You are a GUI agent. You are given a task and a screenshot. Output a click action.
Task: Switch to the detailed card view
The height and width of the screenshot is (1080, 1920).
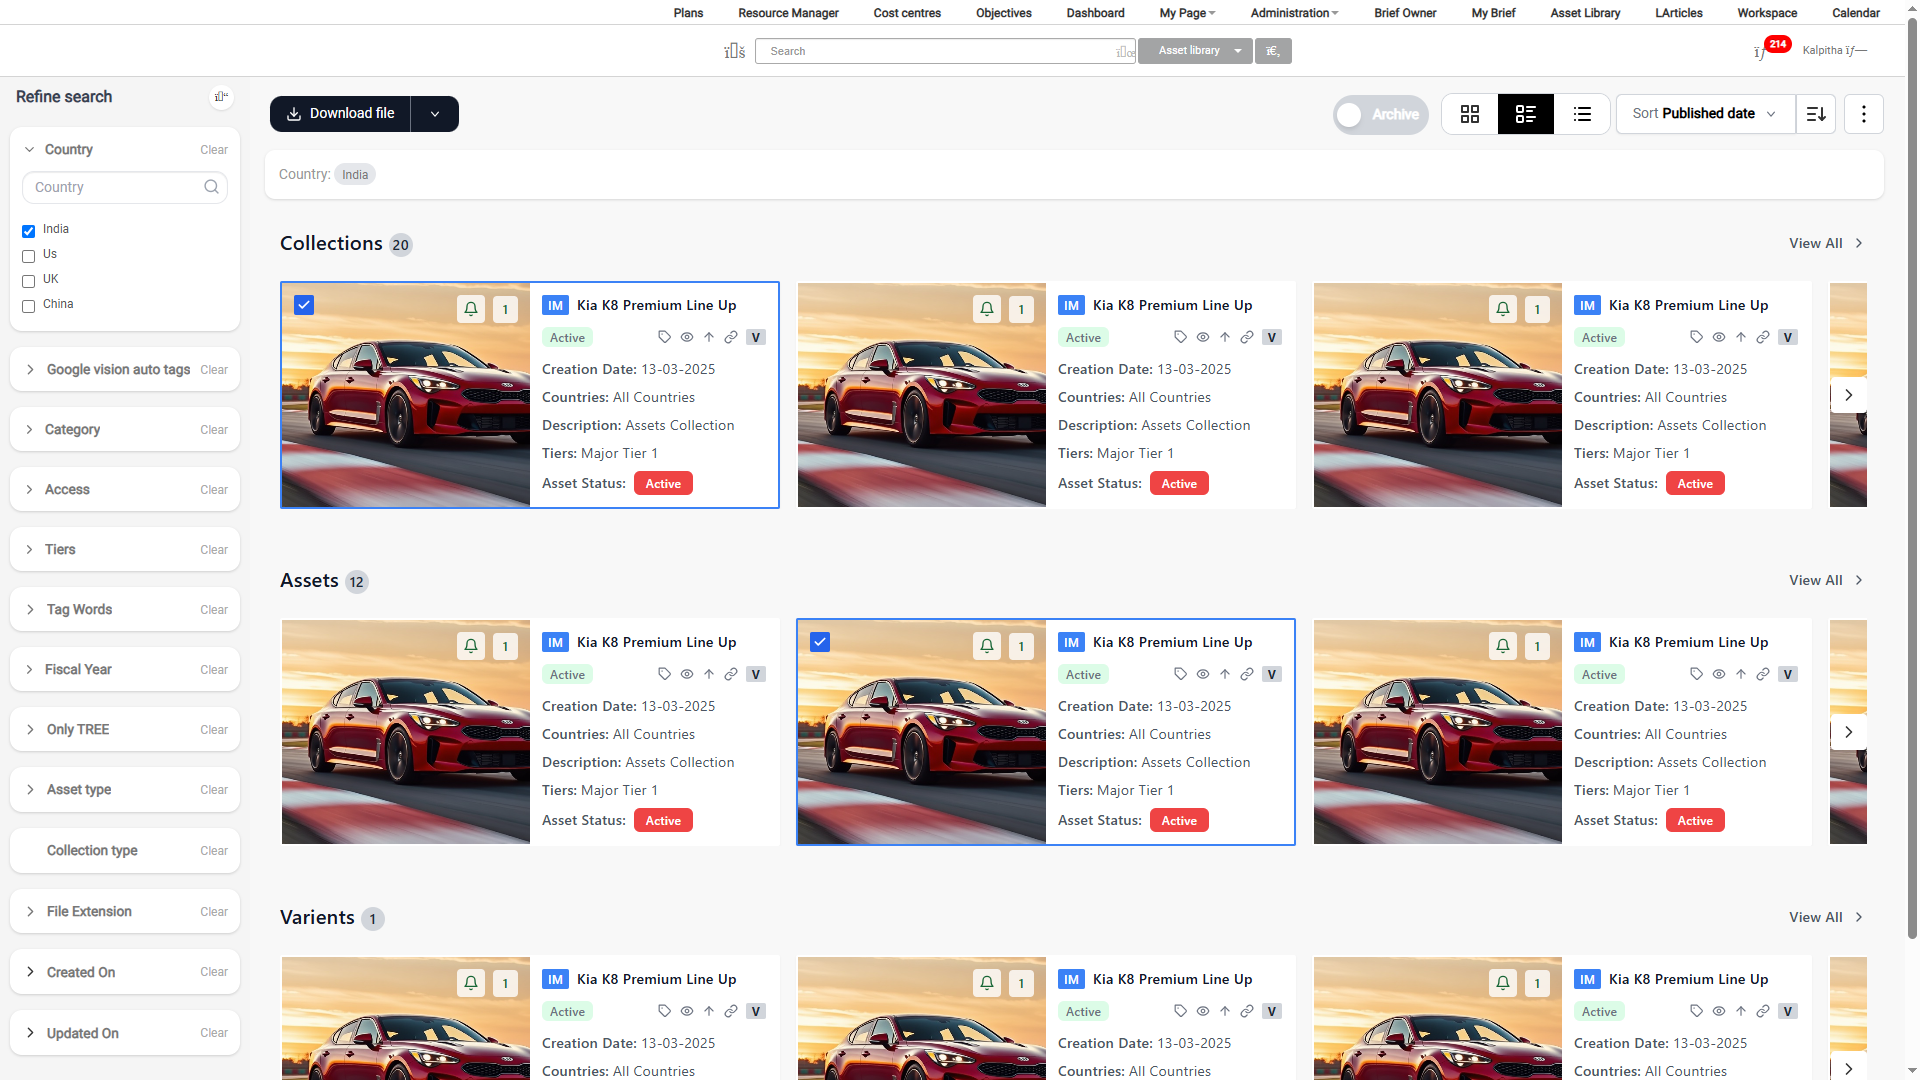pos(1526,114)
